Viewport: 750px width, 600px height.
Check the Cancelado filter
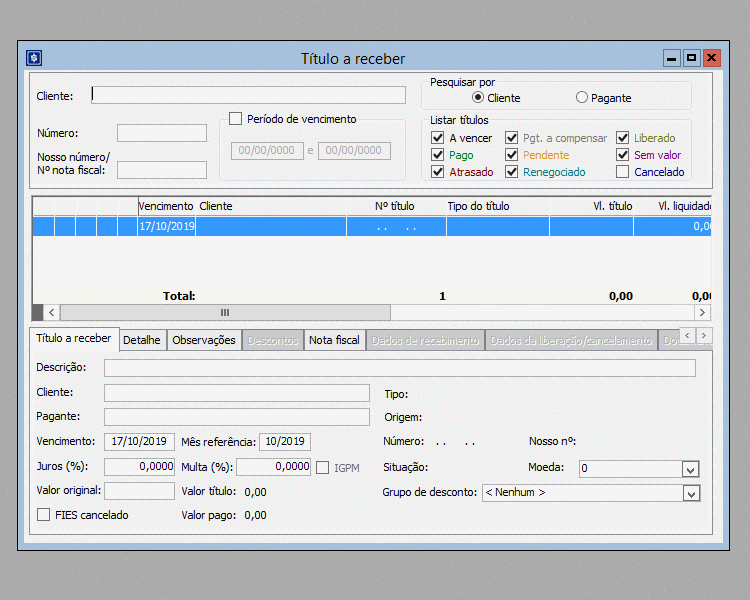point(623,172)
